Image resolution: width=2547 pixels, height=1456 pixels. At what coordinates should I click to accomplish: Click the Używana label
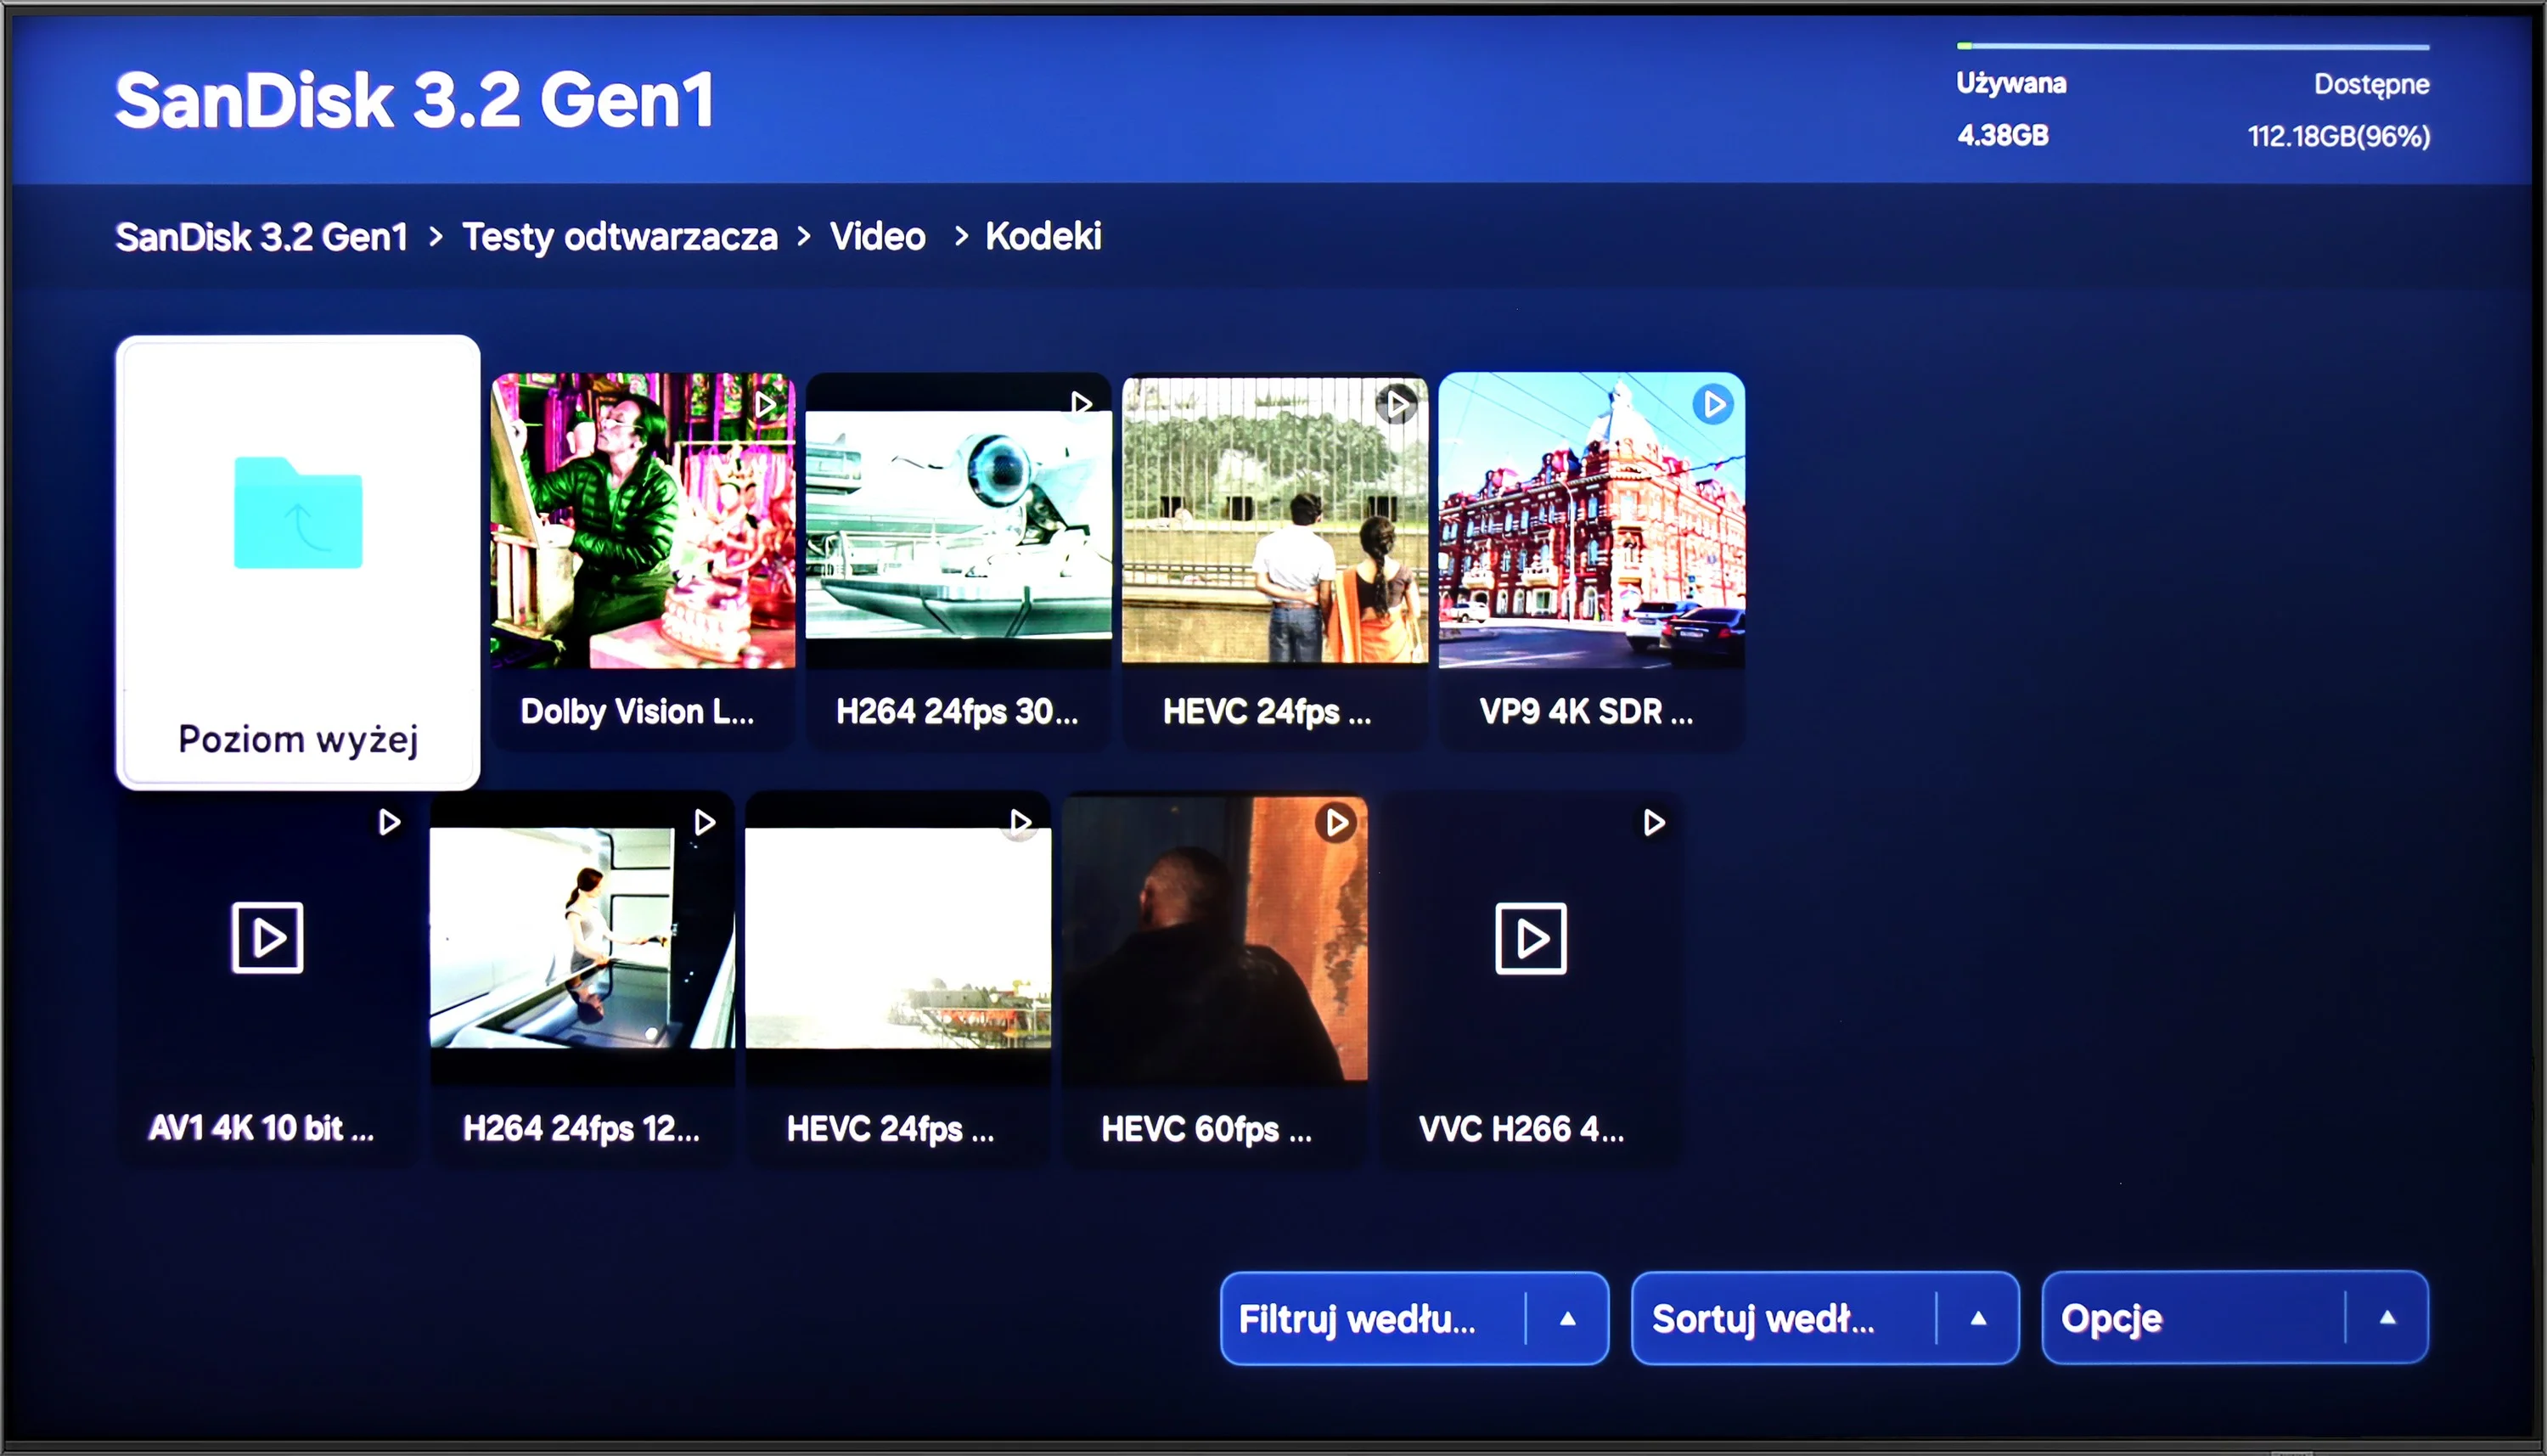[x=2011, y=83]
